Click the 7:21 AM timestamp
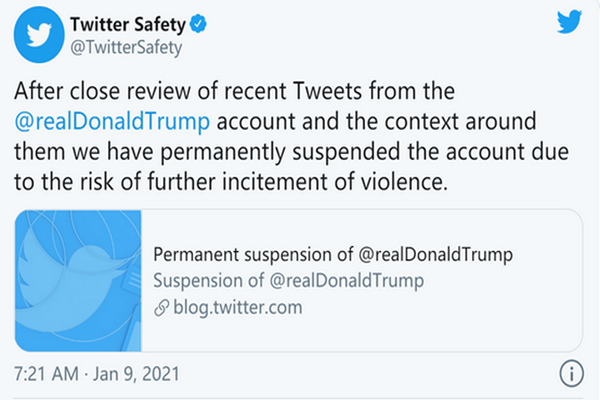Screen dimensions: 600x400 (x=46, y=375)
